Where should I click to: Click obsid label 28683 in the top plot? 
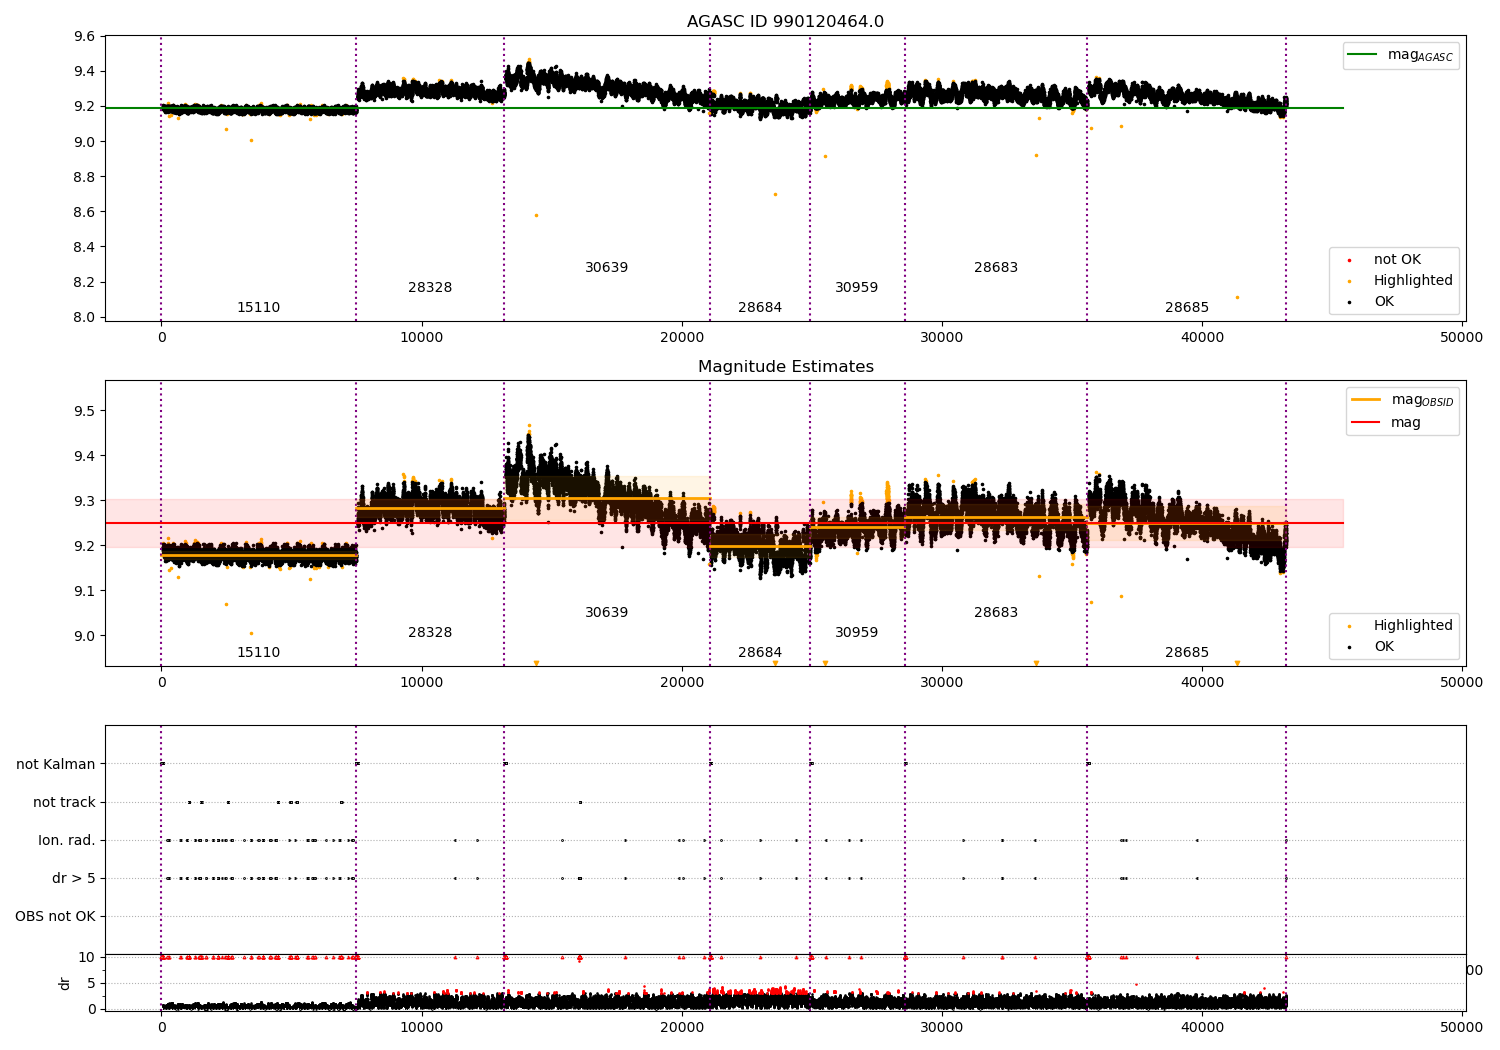coord(996,268)
